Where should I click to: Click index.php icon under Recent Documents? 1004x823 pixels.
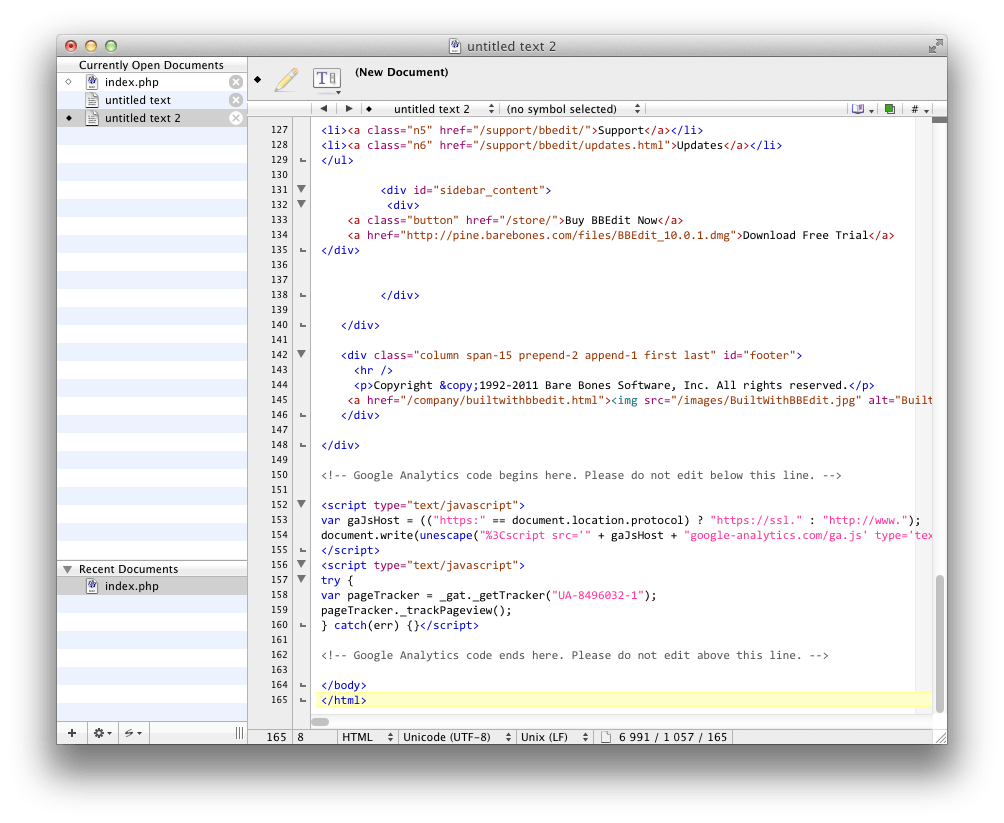click(92, 586)
